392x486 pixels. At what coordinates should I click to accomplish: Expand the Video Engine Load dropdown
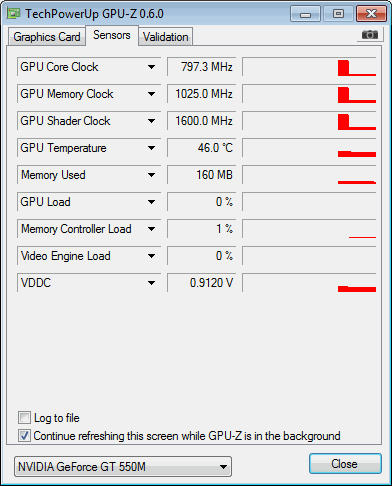(x=151, y=256)
